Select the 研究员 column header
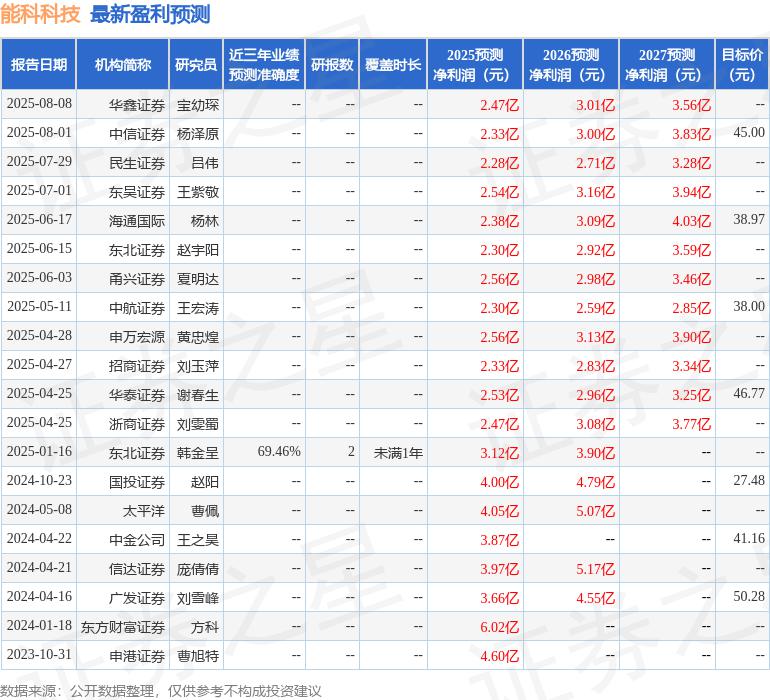Image resolution: width=770 pixels, height=700 pixels. 196,64
